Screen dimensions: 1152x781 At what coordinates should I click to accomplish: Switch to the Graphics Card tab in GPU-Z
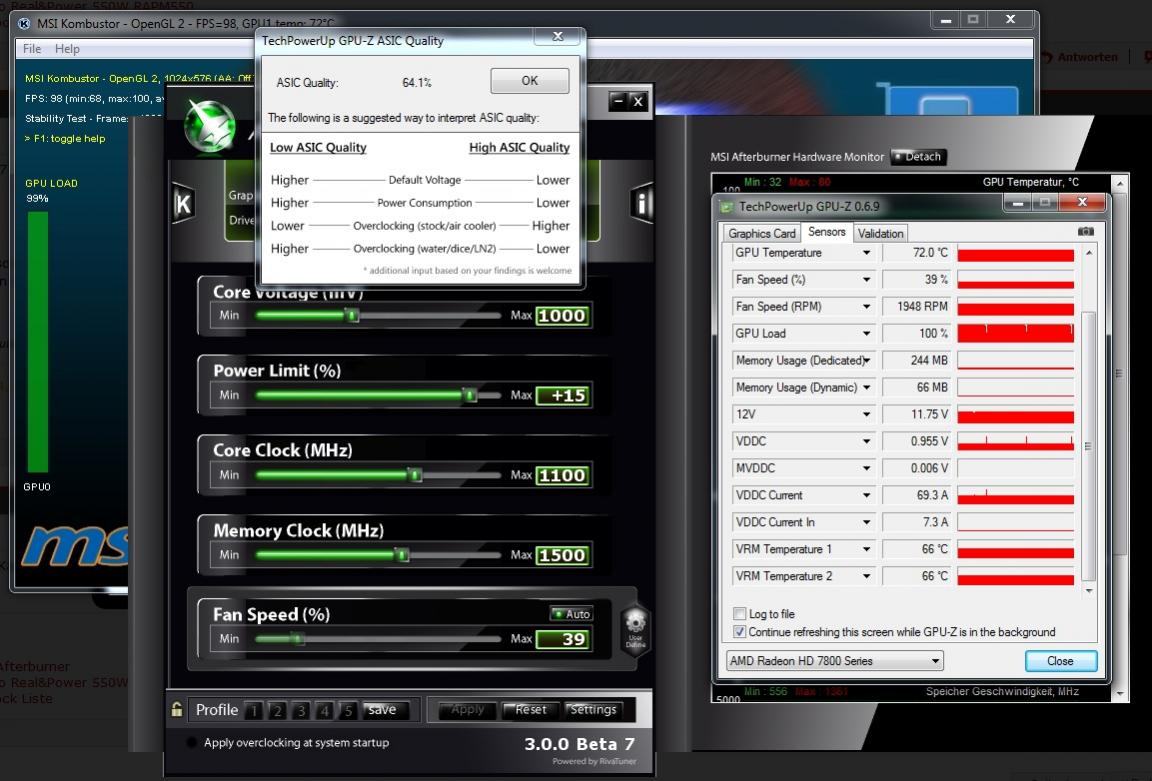coord(762,234)
